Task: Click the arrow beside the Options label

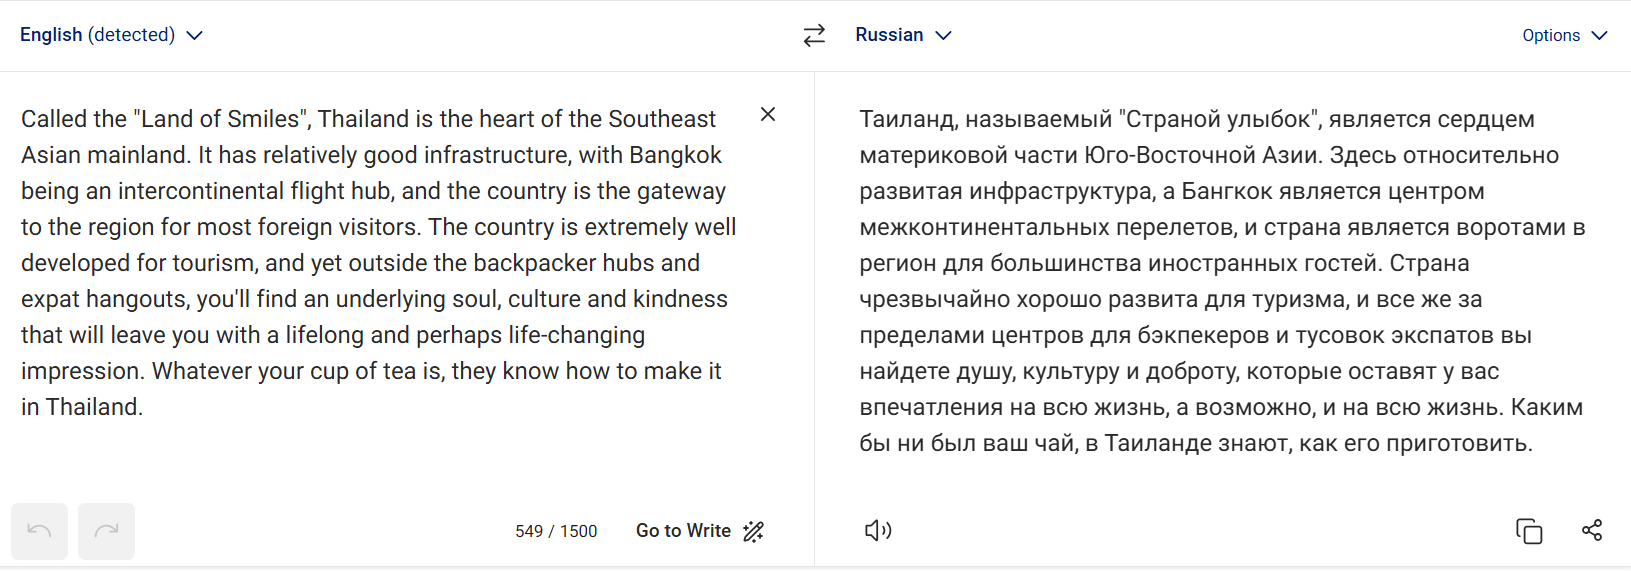Action: click(1599, 35)
